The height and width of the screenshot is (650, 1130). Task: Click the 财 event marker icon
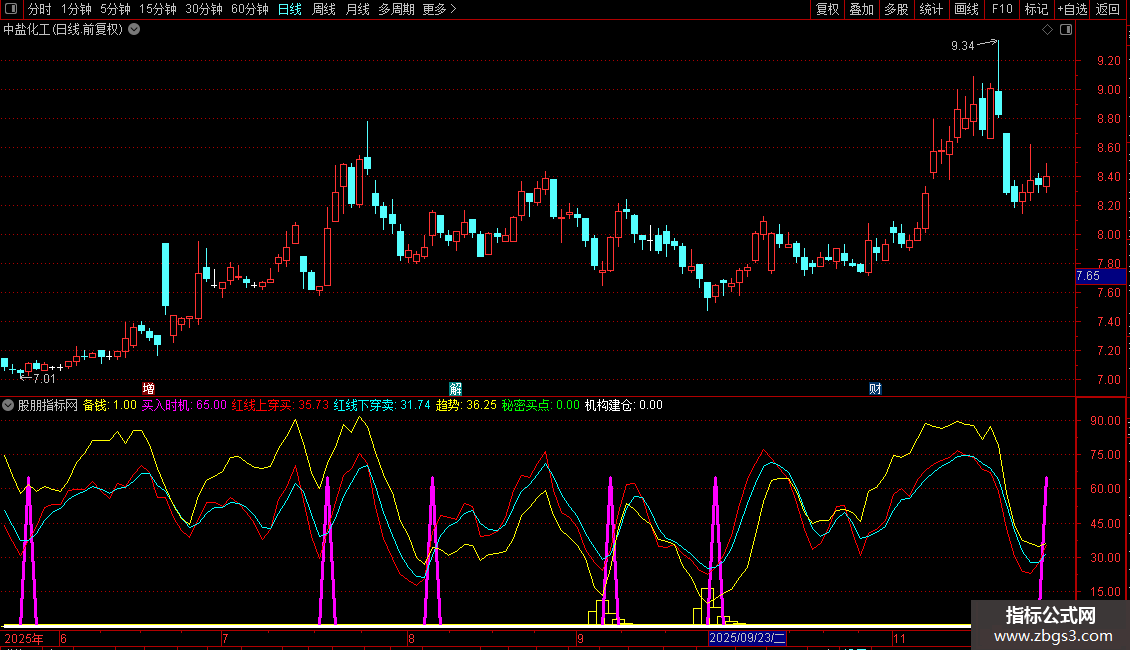pos(875,388)
